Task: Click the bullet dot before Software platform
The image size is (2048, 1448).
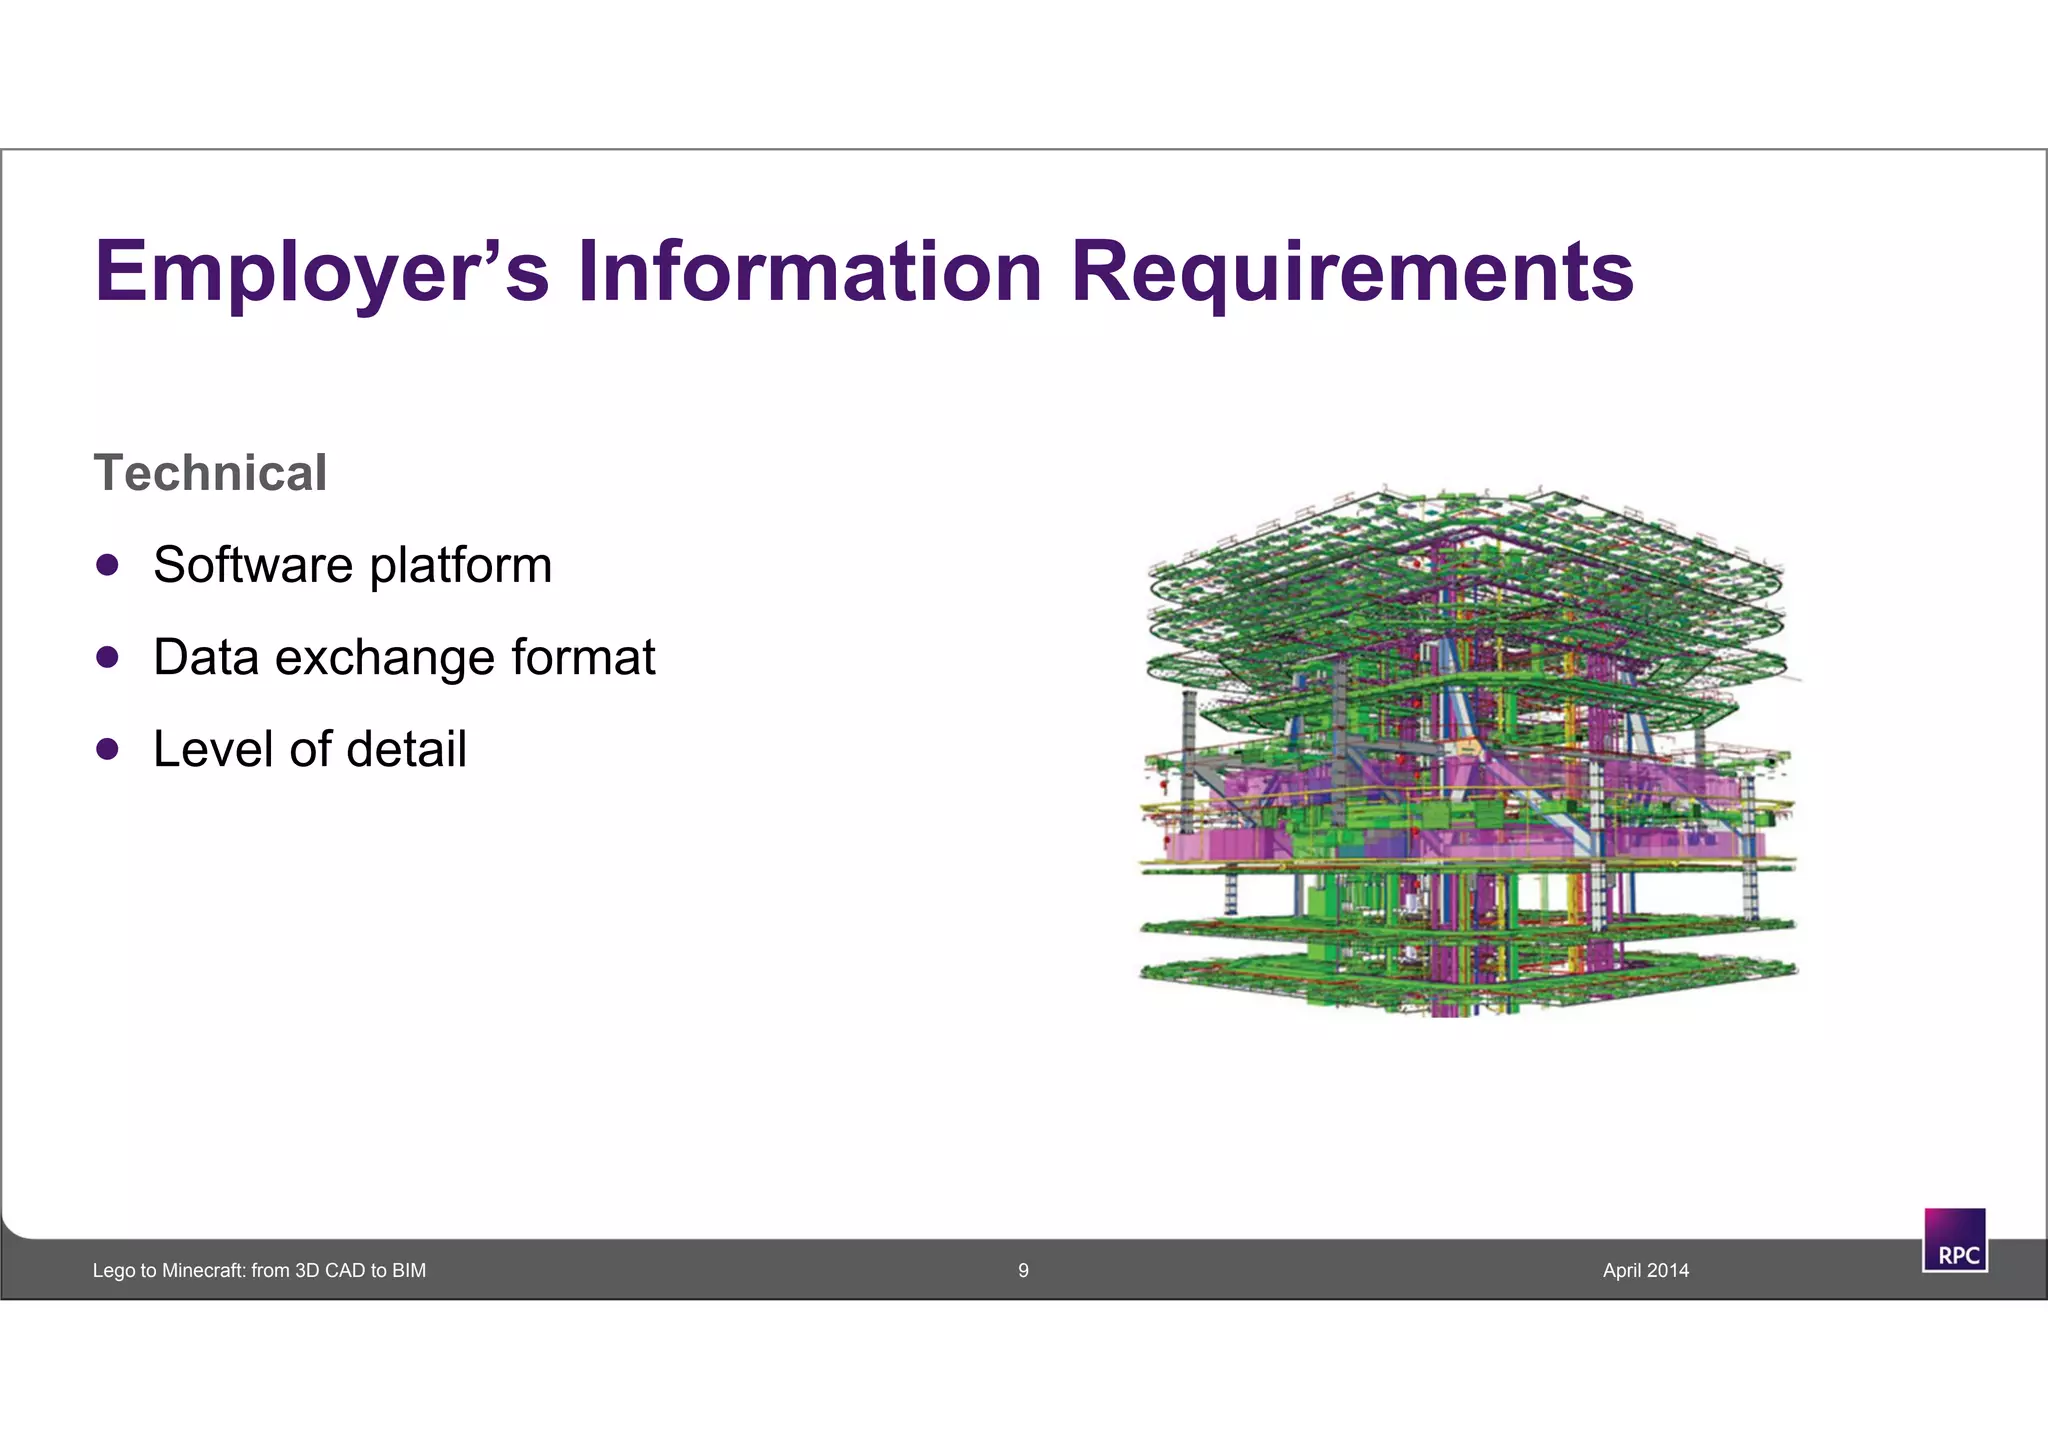Action: point(108,565)
